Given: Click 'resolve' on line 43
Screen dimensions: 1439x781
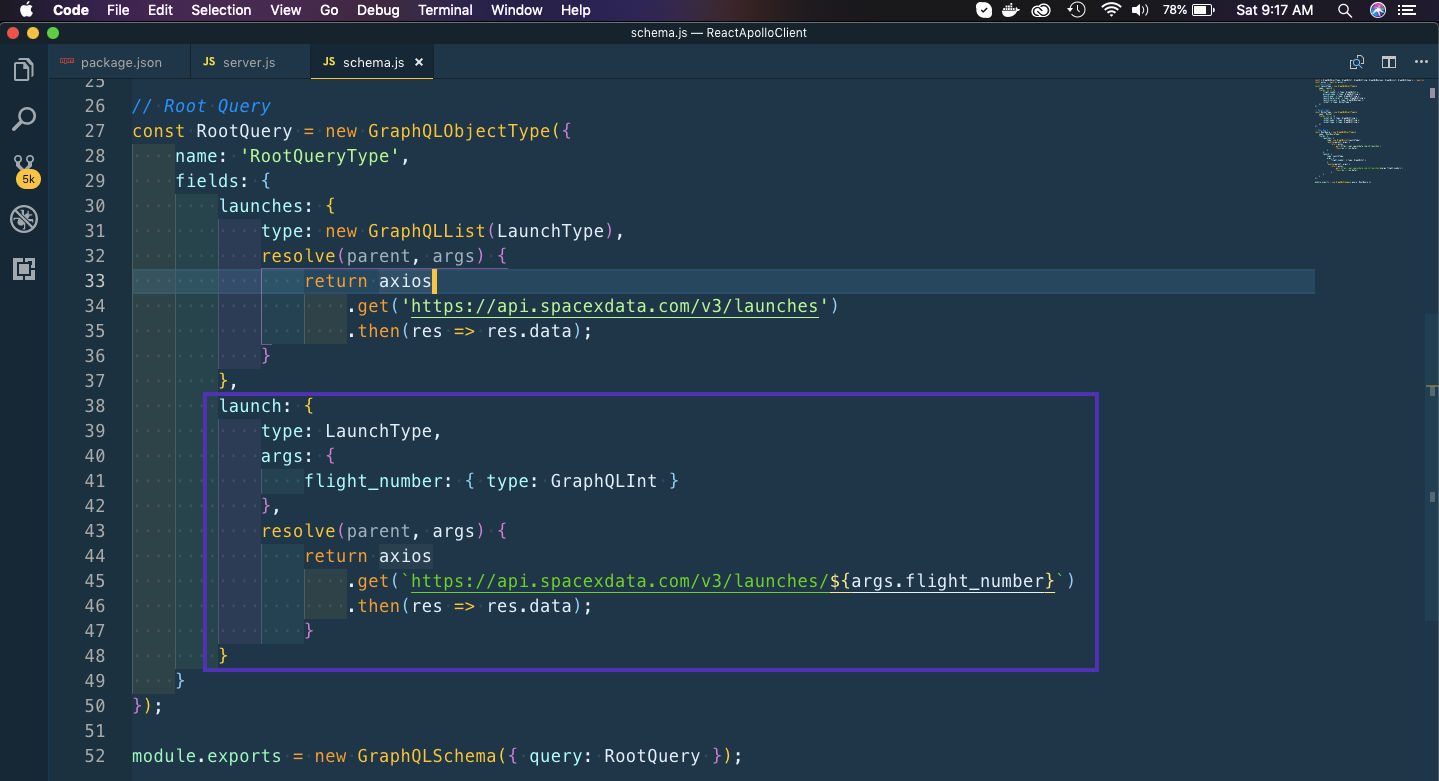Looking at the screenshot, I should tap(299, 531).
